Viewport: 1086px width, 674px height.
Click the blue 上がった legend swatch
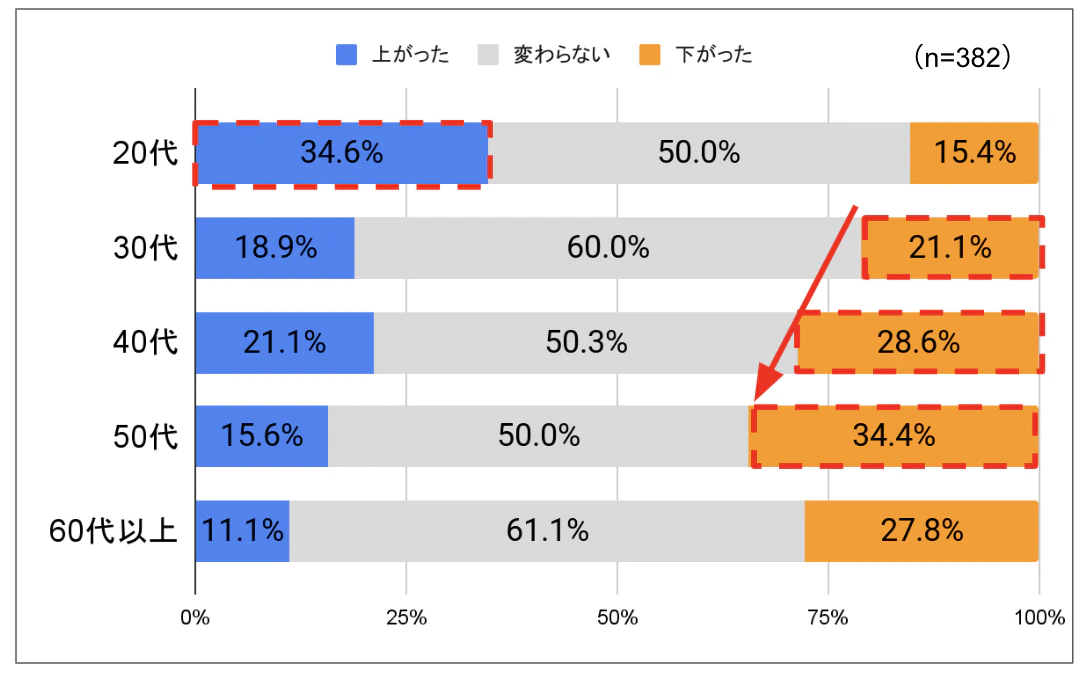(x=346, y=55)
